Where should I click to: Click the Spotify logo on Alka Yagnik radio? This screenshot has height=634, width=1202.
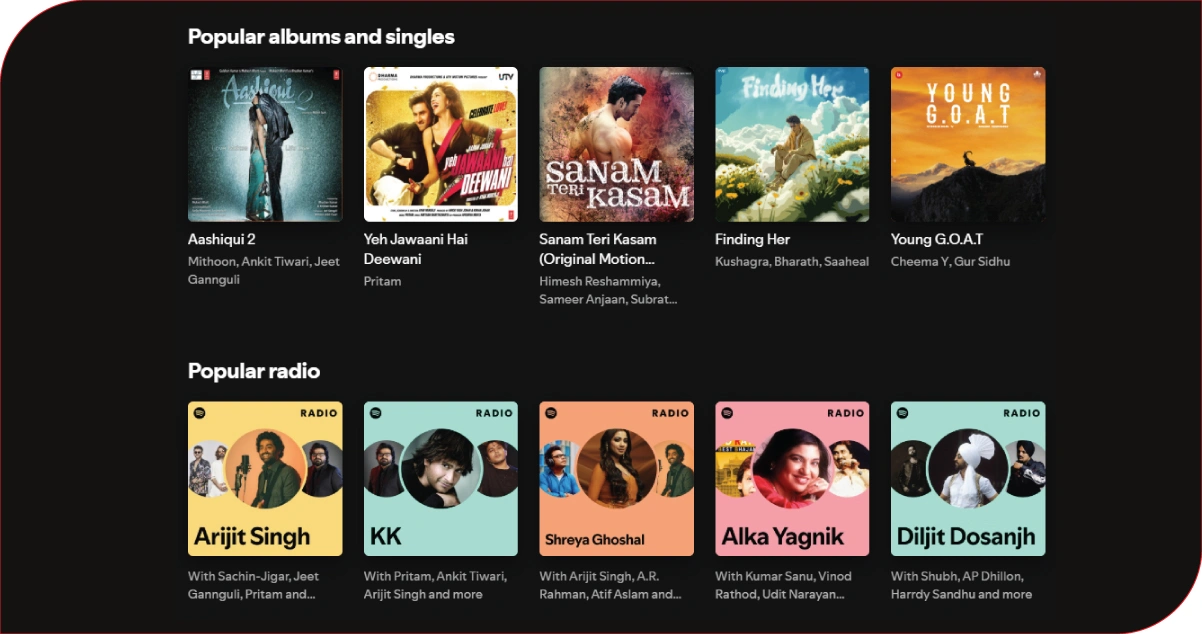click(727, 413)
